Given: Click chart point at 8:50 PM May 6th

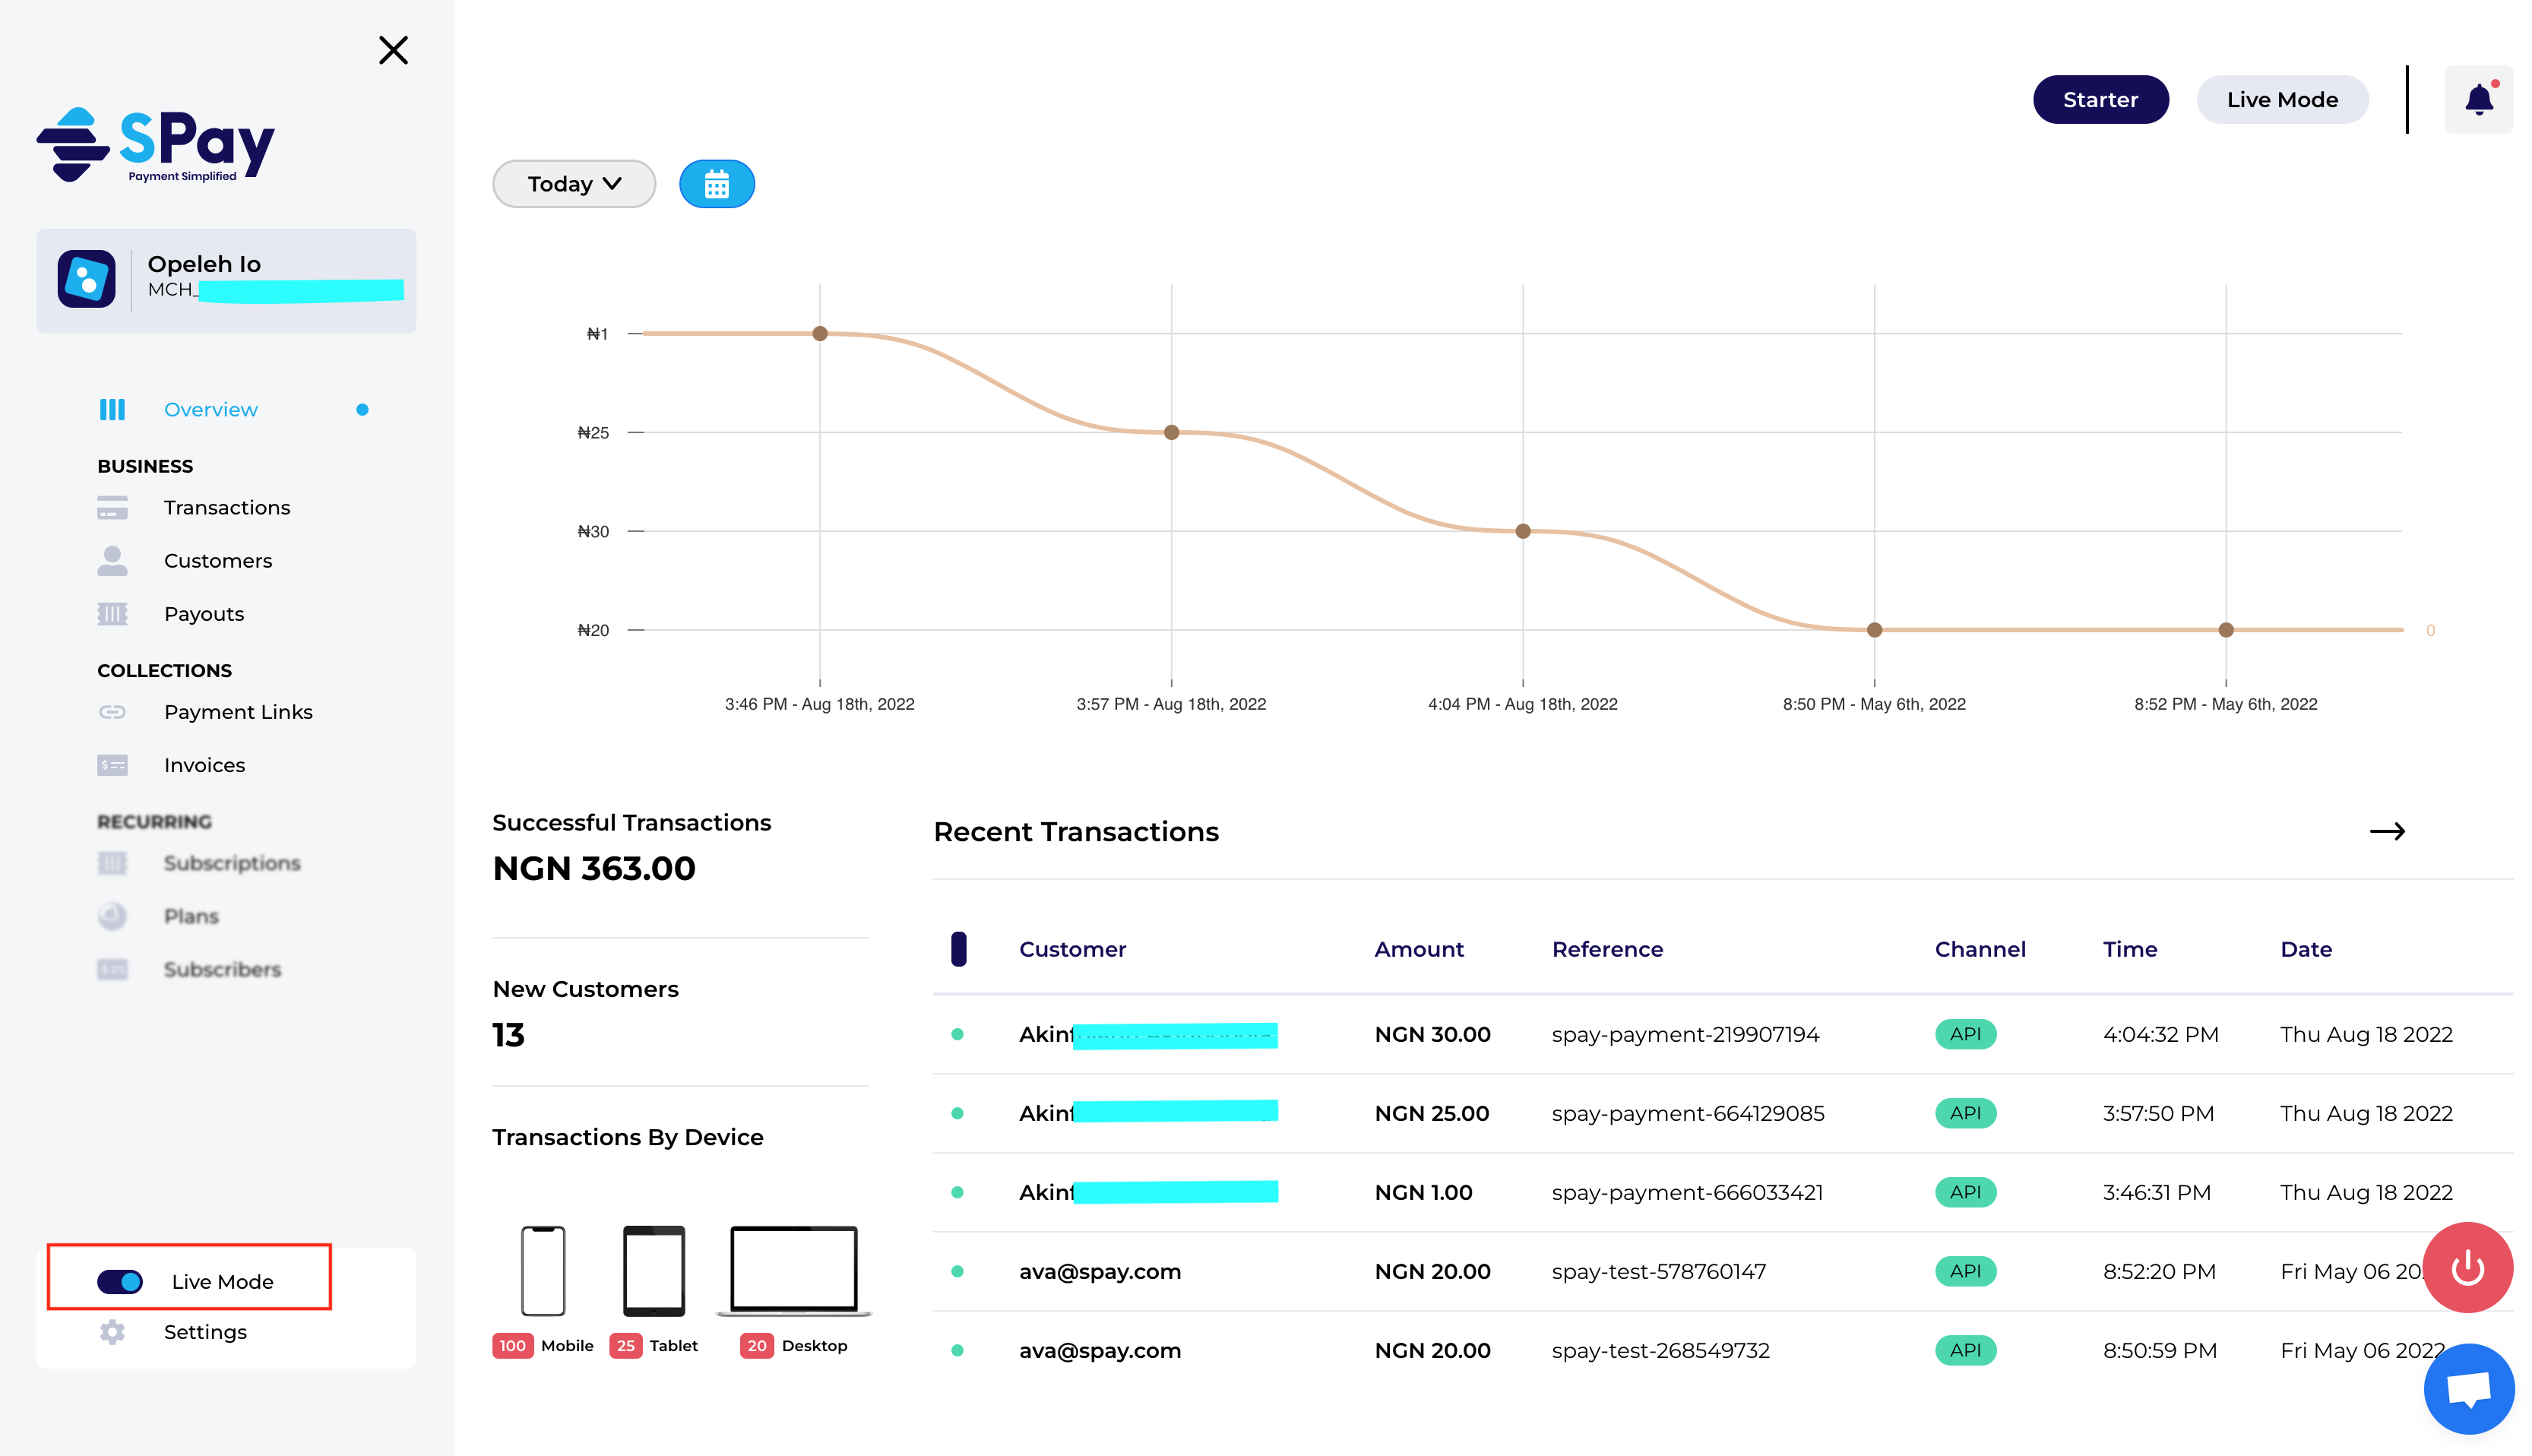Looking at the screenshot, I should pyautogui.click(x=1874, y=630).
